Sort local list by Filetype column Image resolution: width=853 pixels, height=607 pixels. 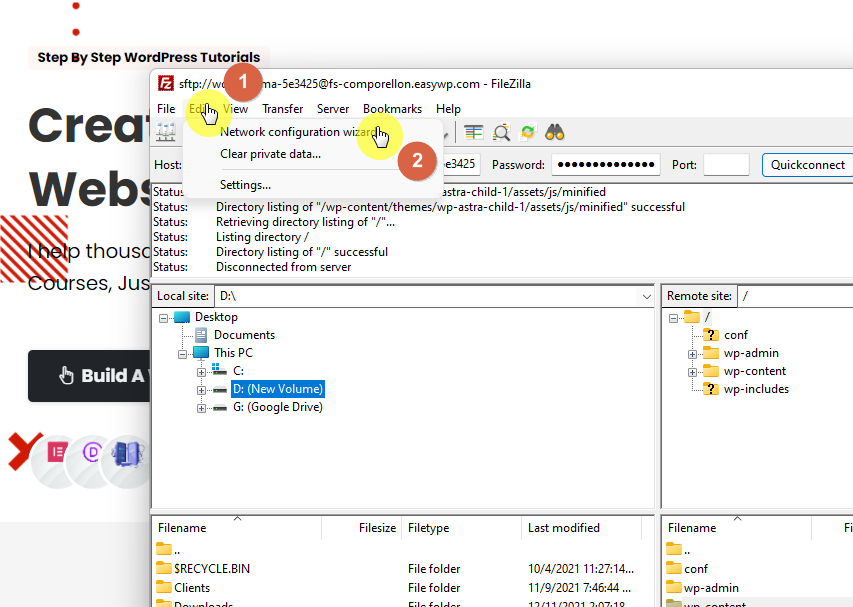coord(461,528)
